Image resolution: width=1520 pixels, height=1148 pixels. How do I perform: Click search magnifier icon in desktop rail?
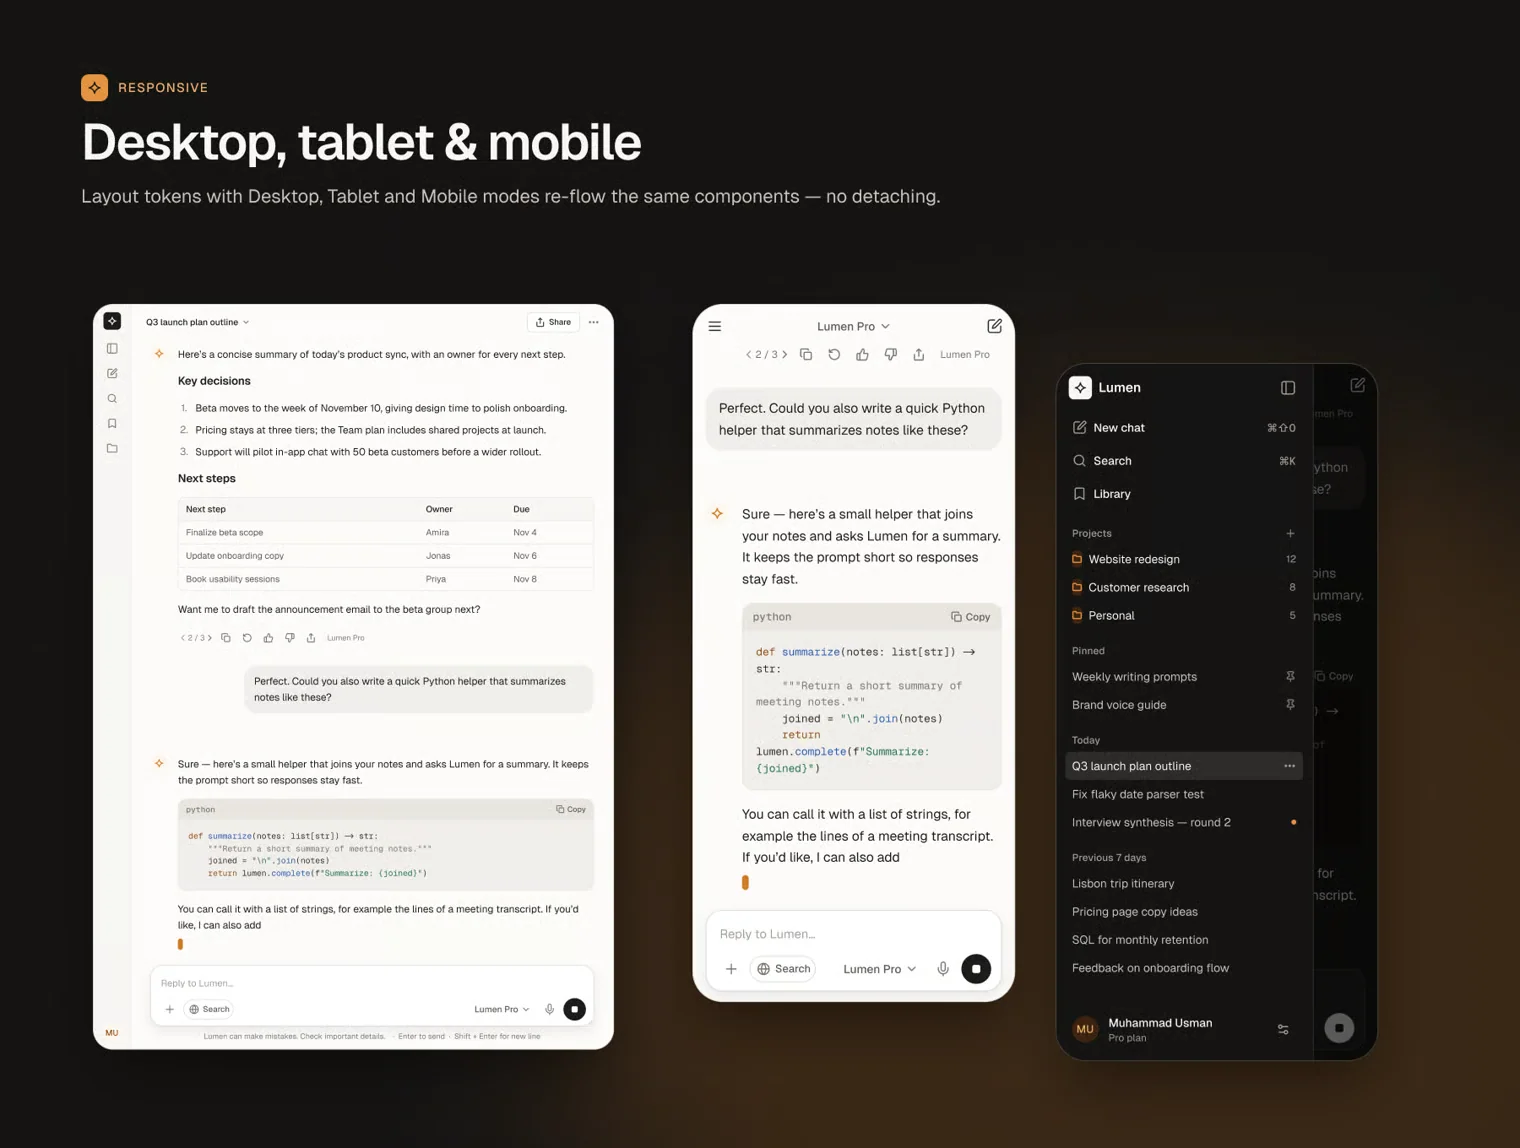click(112, 398)
